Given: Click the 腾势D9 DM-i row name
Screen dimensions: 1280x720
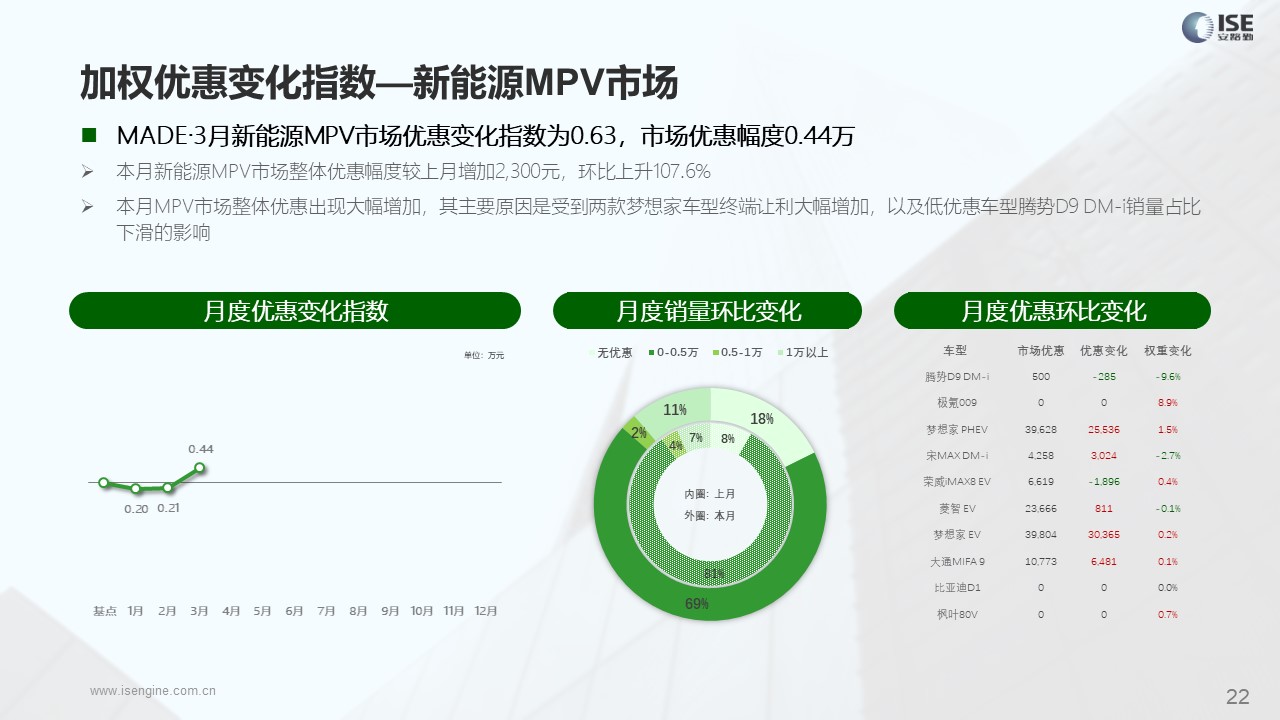Looking at the screenshot, I should (957, 377).
